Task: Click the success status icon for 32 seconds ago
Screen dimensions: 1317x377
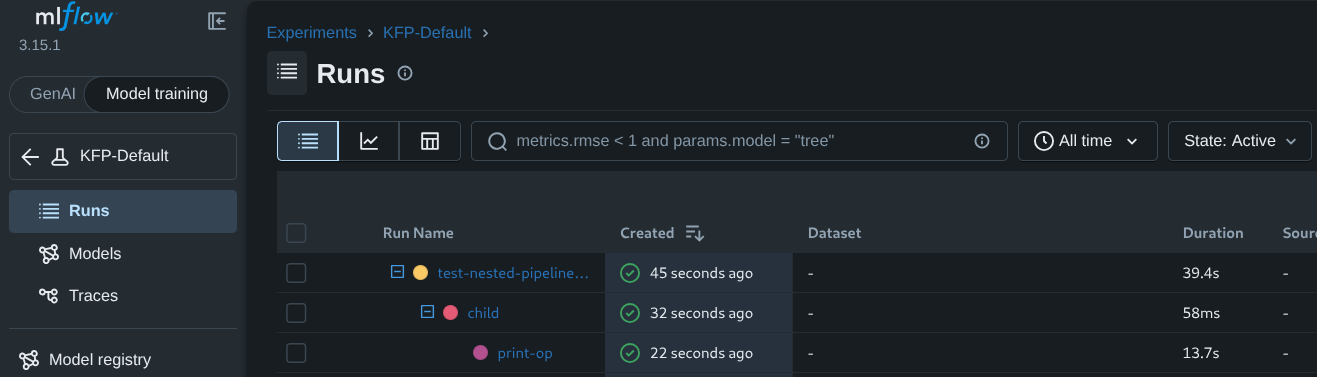Action: (x=630, y=313)
